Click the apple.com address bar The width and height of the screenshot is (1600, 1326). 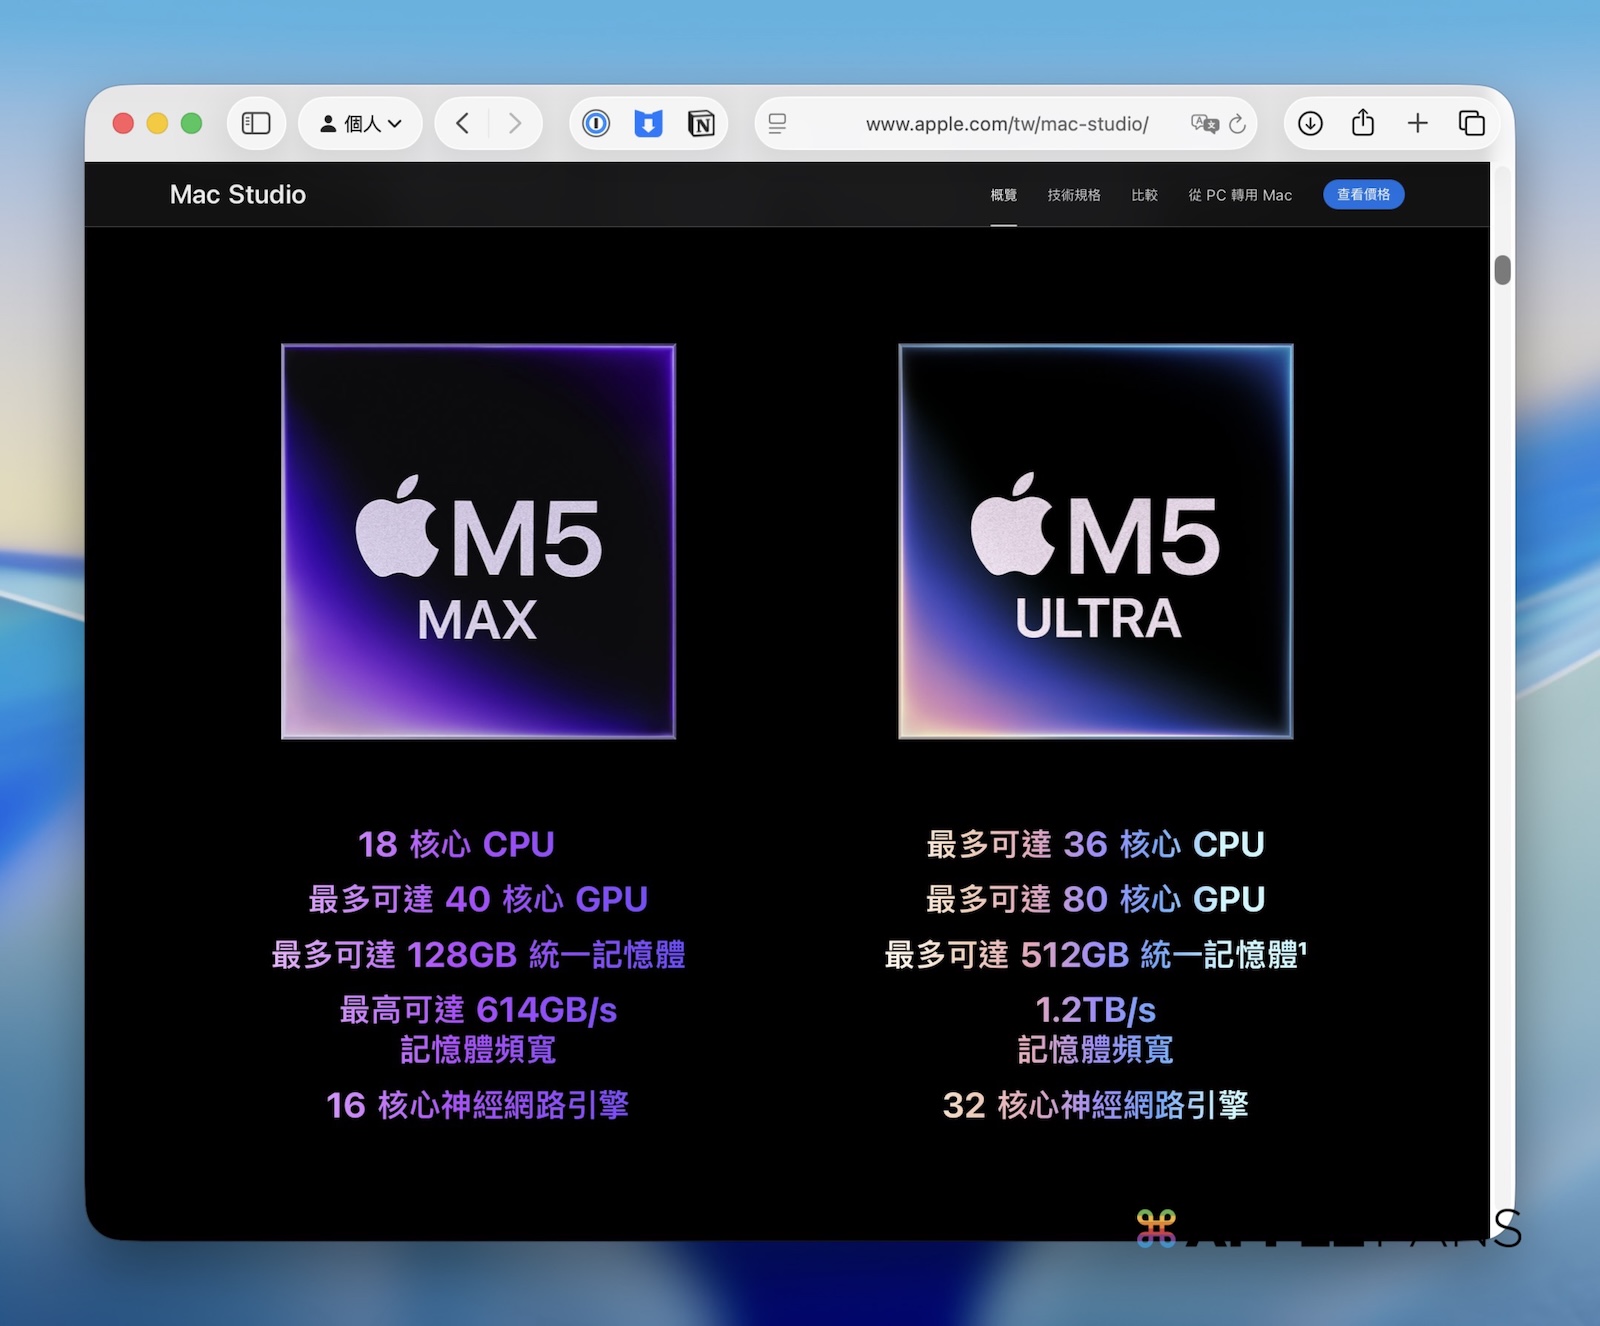pyautogui.click(x=1006, y=123)
